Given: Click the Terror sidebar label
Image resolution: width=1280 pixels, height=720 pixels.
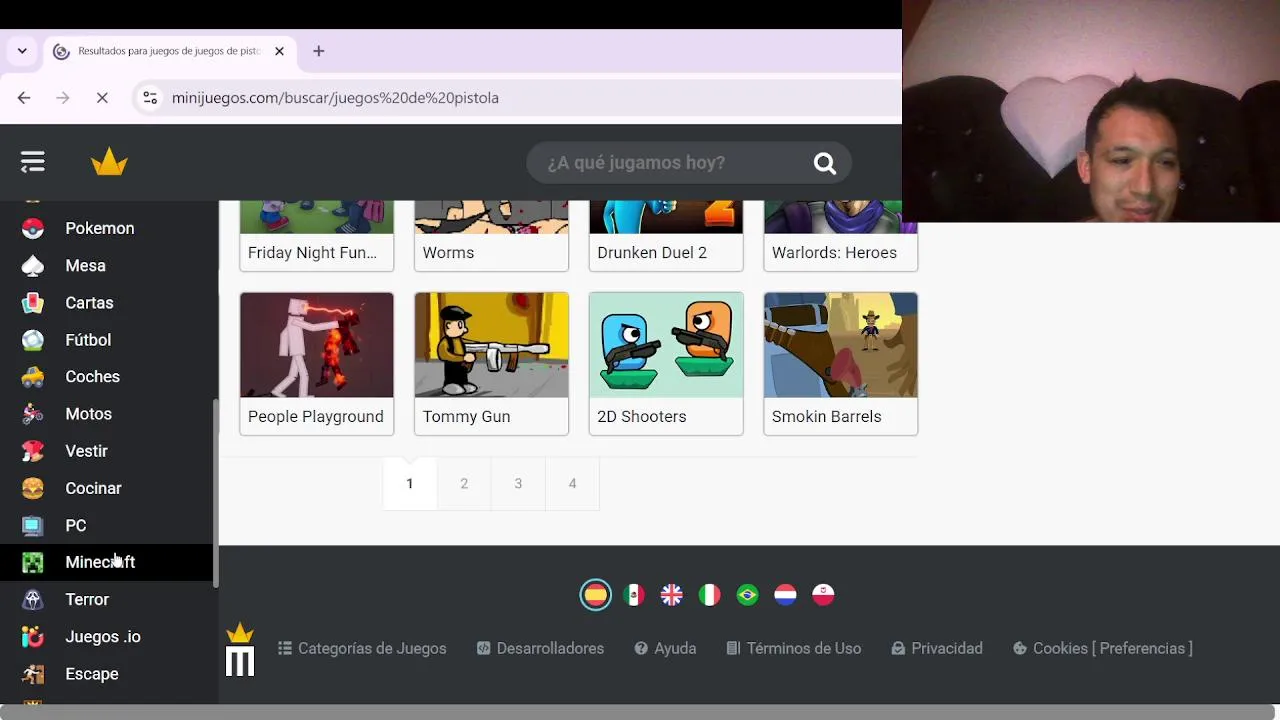Looking at the screenshot, I should tap(87, 599).
